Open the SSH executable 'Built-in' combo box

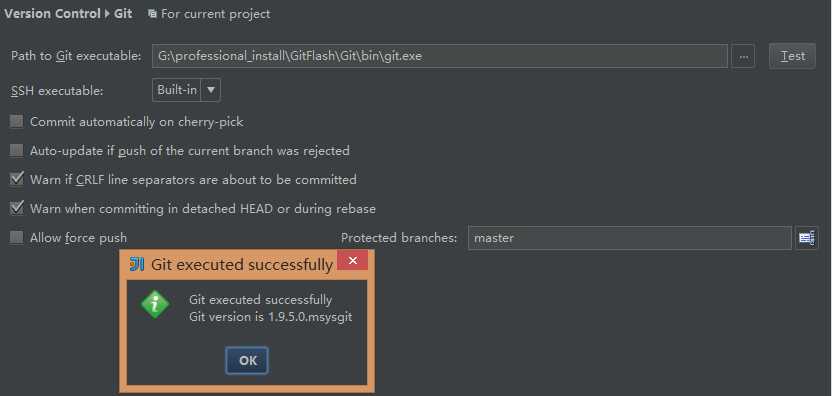pos(186,90)
